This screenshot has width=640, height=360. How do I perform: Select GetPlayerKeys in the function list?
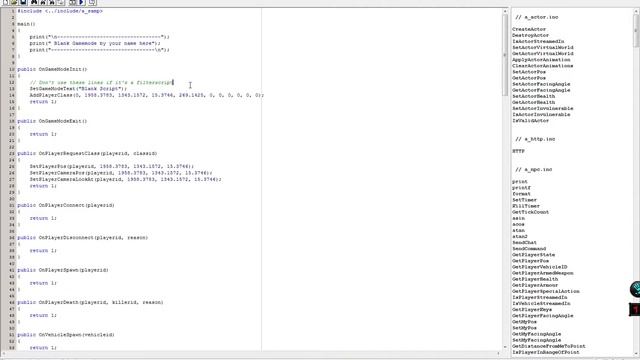pyautogui.click(x=532, y=310)
